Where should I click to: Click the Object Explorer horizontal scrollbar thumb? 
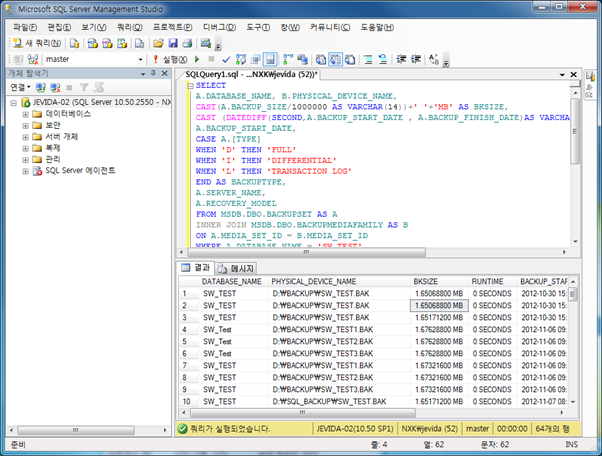(x=76, y=430)
